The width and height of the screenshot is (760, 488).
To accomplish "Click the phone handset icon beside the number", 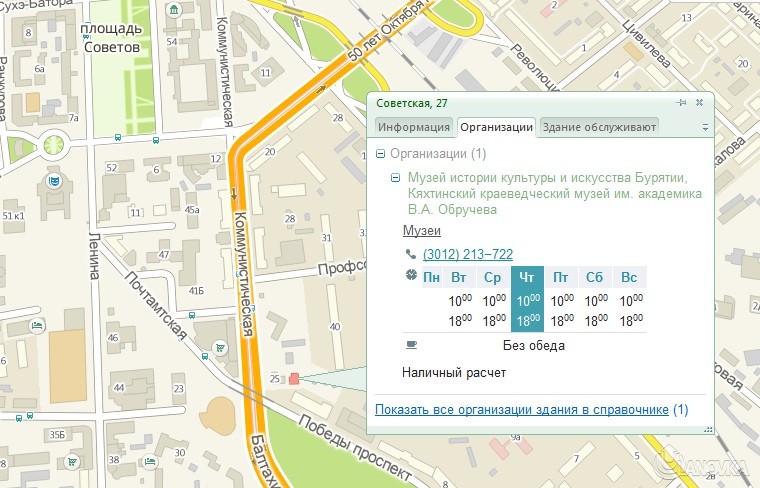I will click(x=410, y=255).
